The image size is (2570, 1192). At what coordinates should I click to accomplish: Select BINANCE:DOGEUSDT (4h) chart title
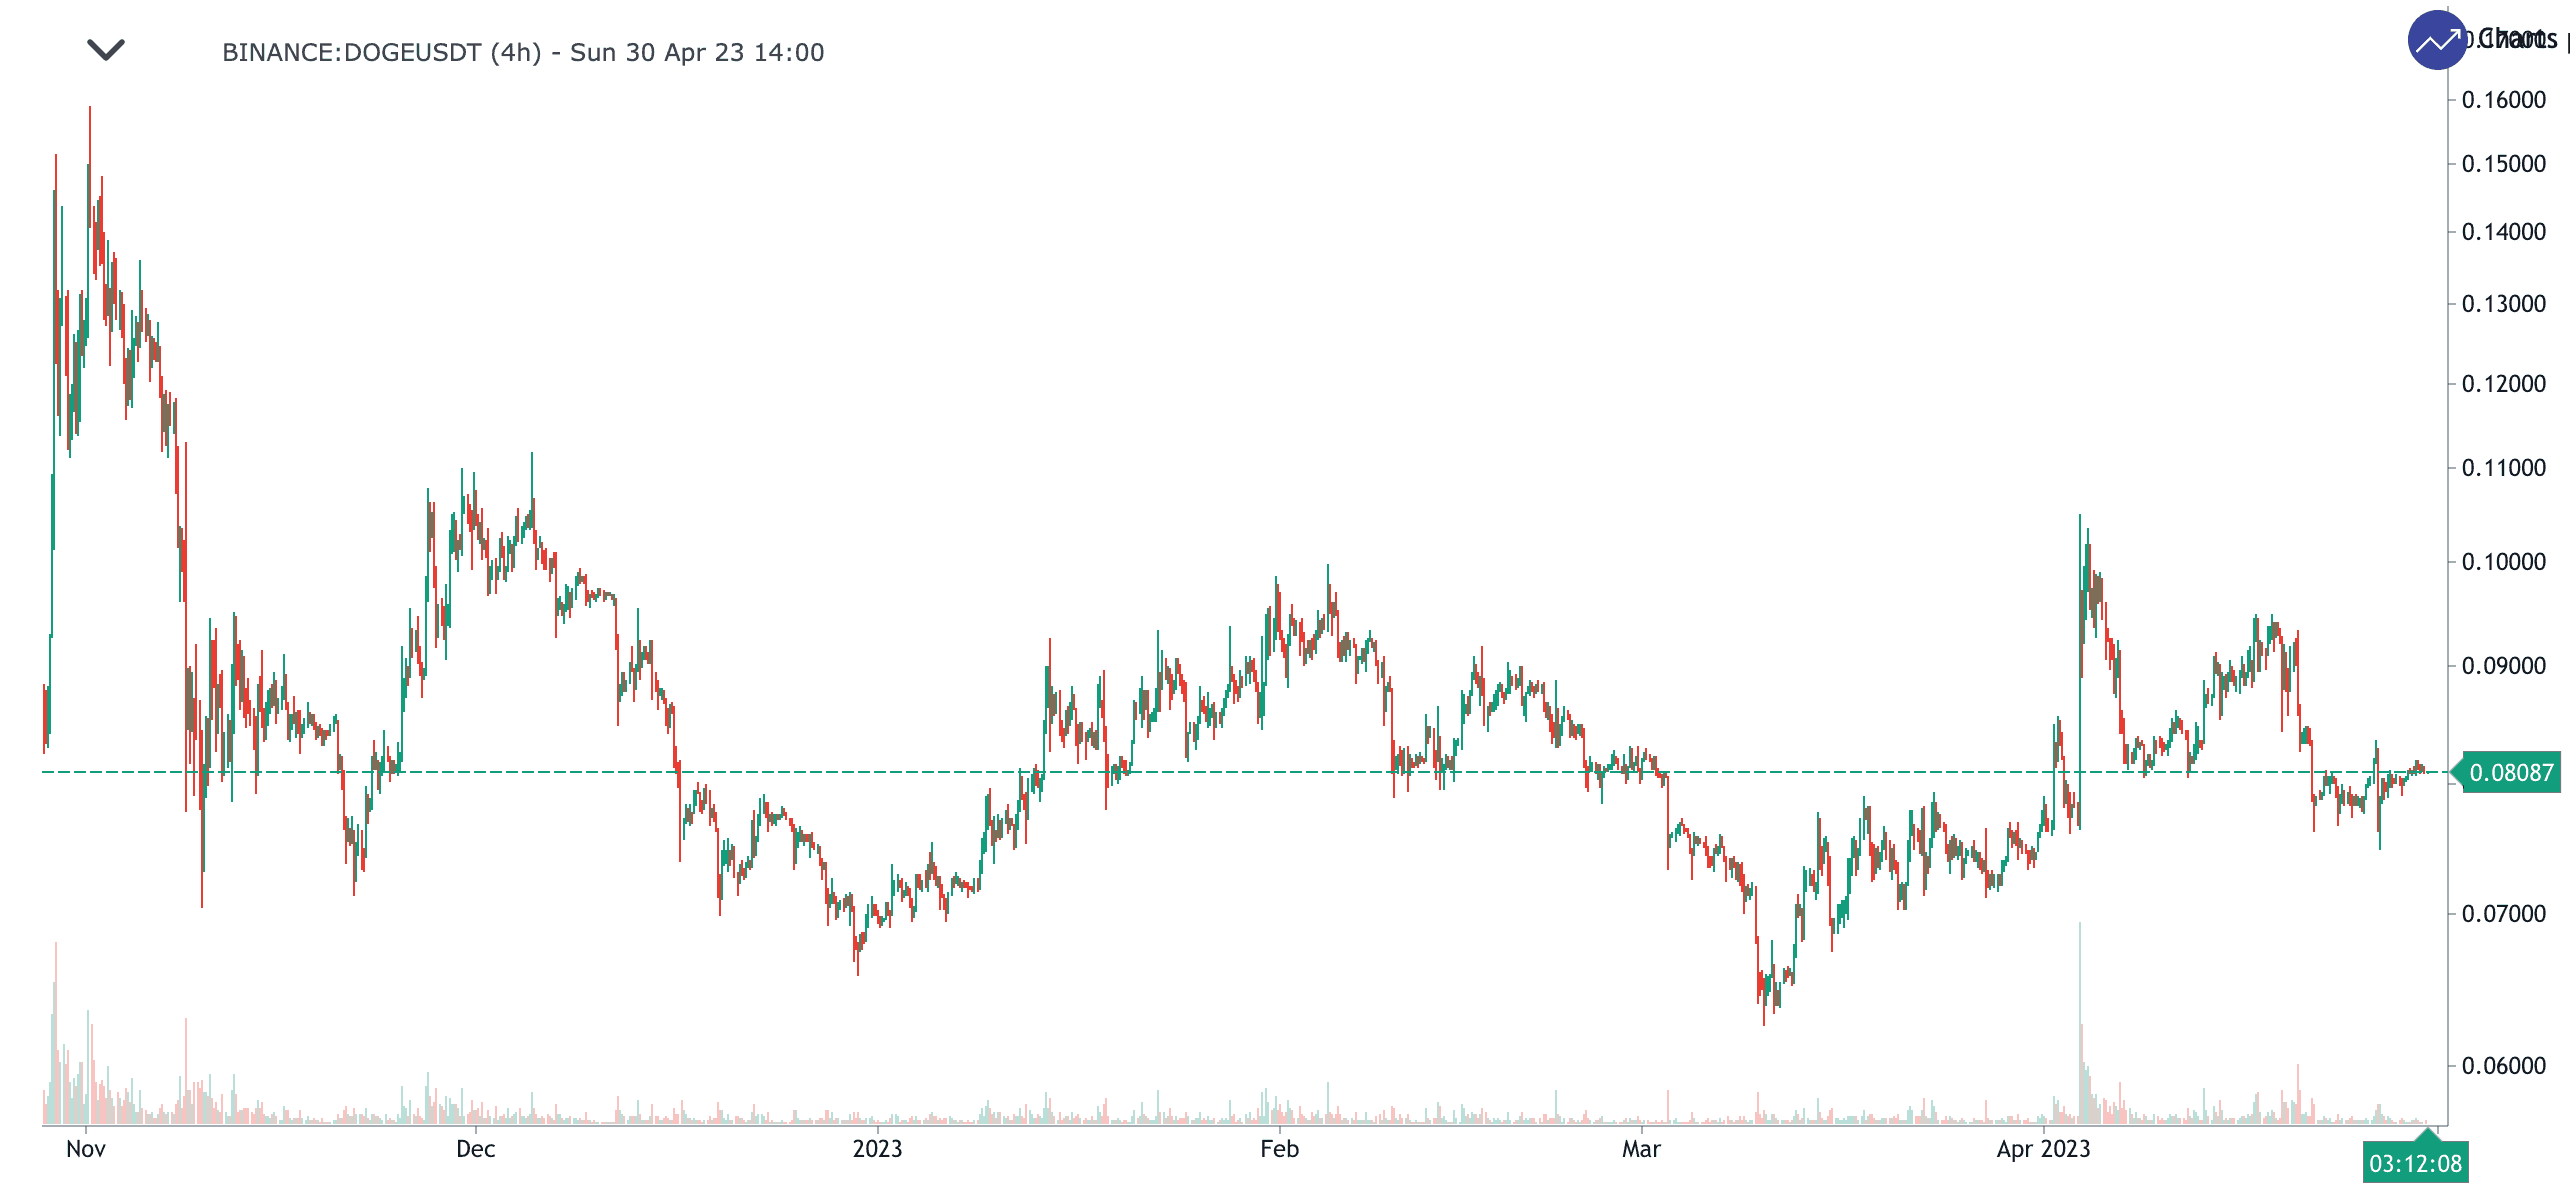pos(523,52)
